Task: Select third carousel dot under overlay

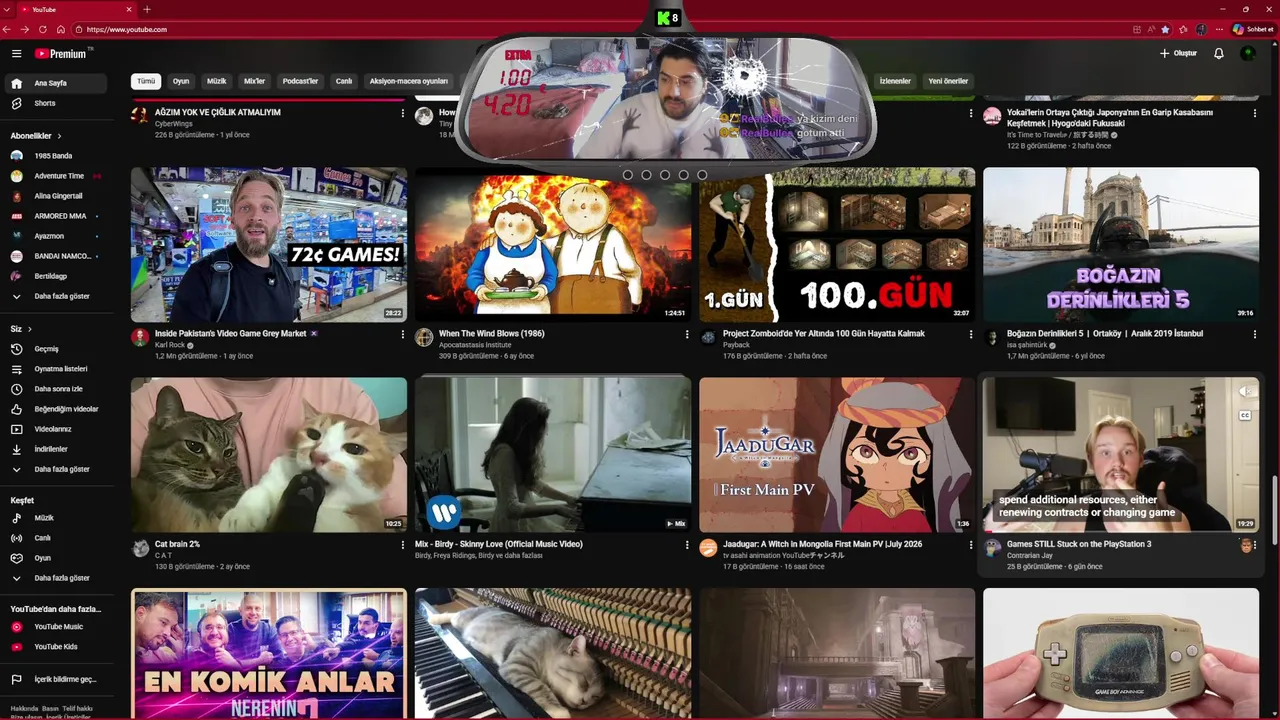Action: [665, 175]
